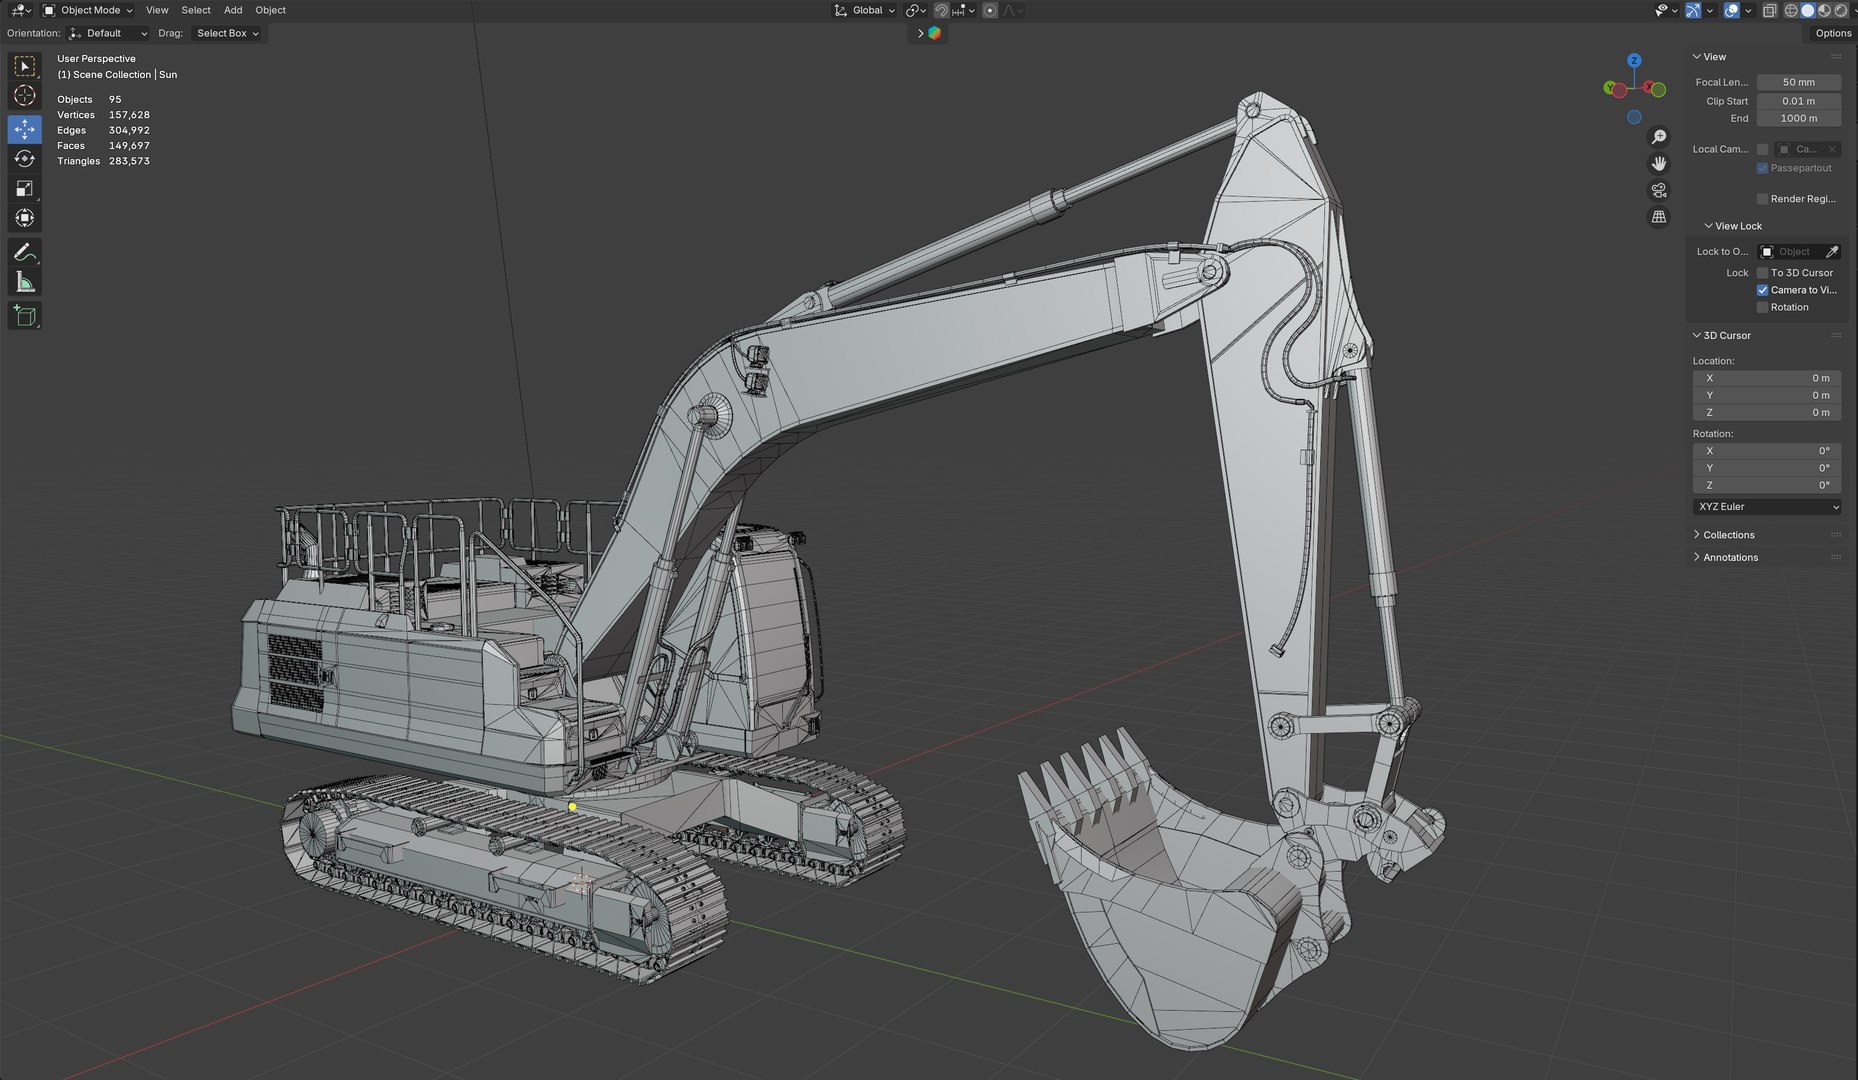Select the Annotate tool
Screen dimensions: 1858x1080
(x=25, y=252)
